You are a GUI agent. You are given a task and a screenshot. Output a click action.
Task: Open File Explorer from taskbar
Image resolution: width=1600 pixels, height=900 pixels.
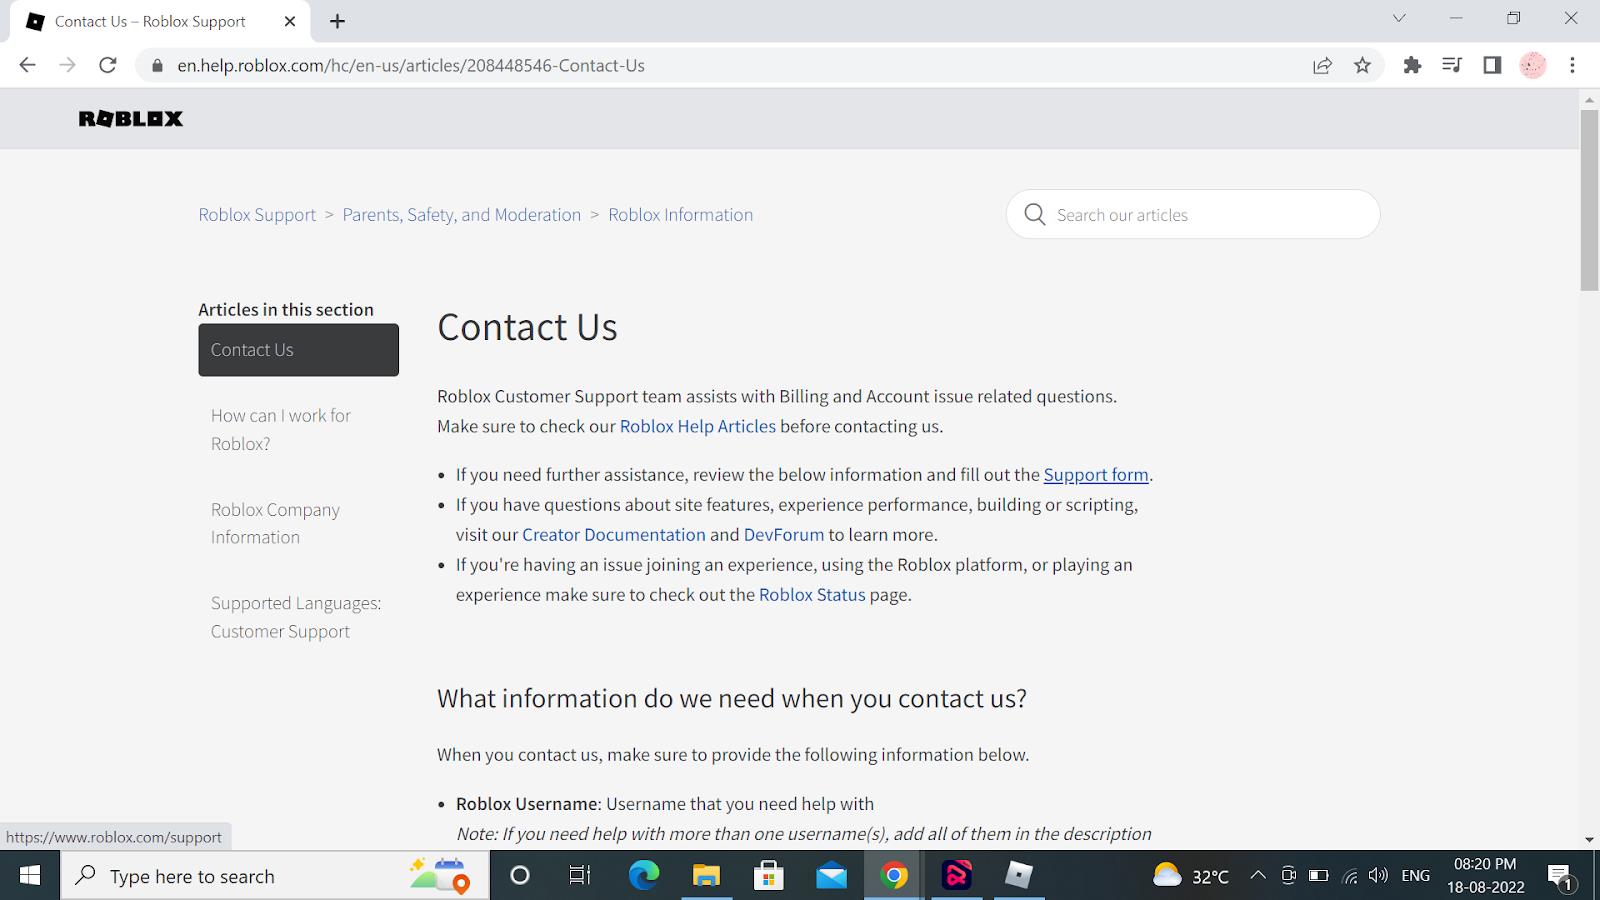click(x=706, y=876)
